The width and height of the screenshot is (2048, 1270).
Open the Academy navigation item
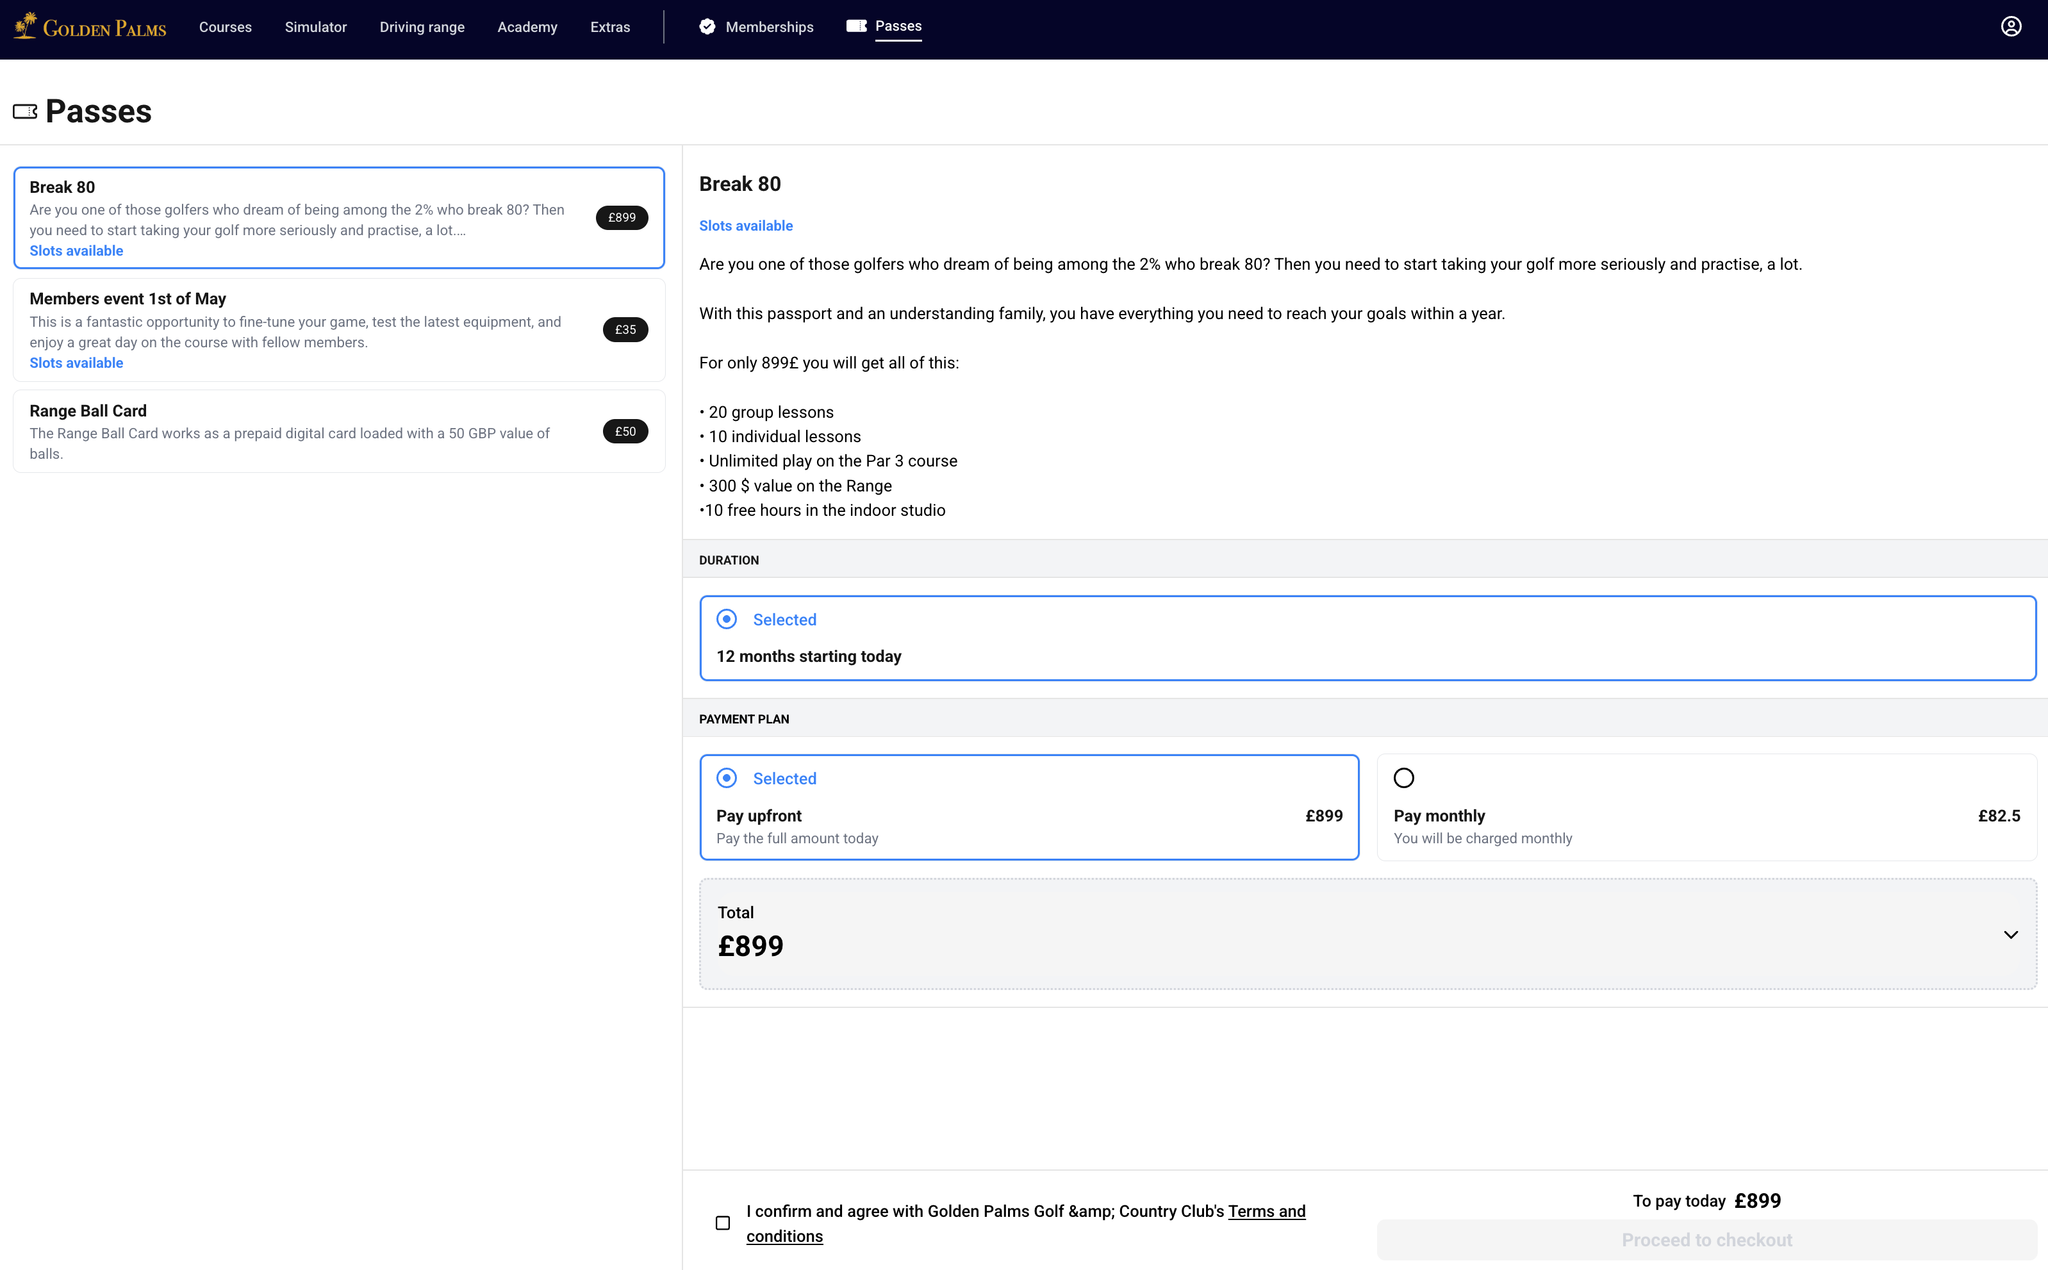(527, 27)
